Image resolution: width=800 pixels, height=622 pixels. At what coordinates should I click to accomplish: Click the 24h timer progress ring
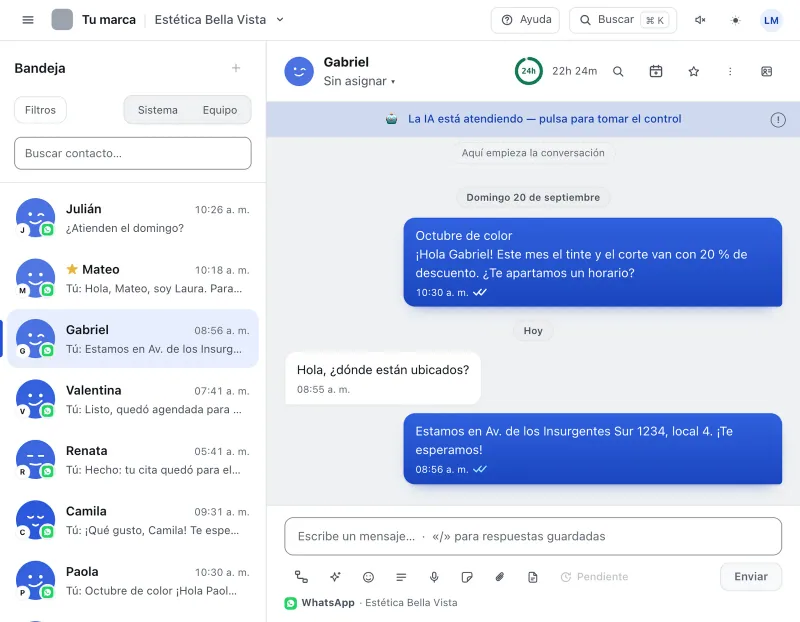(x=528, y=71)
